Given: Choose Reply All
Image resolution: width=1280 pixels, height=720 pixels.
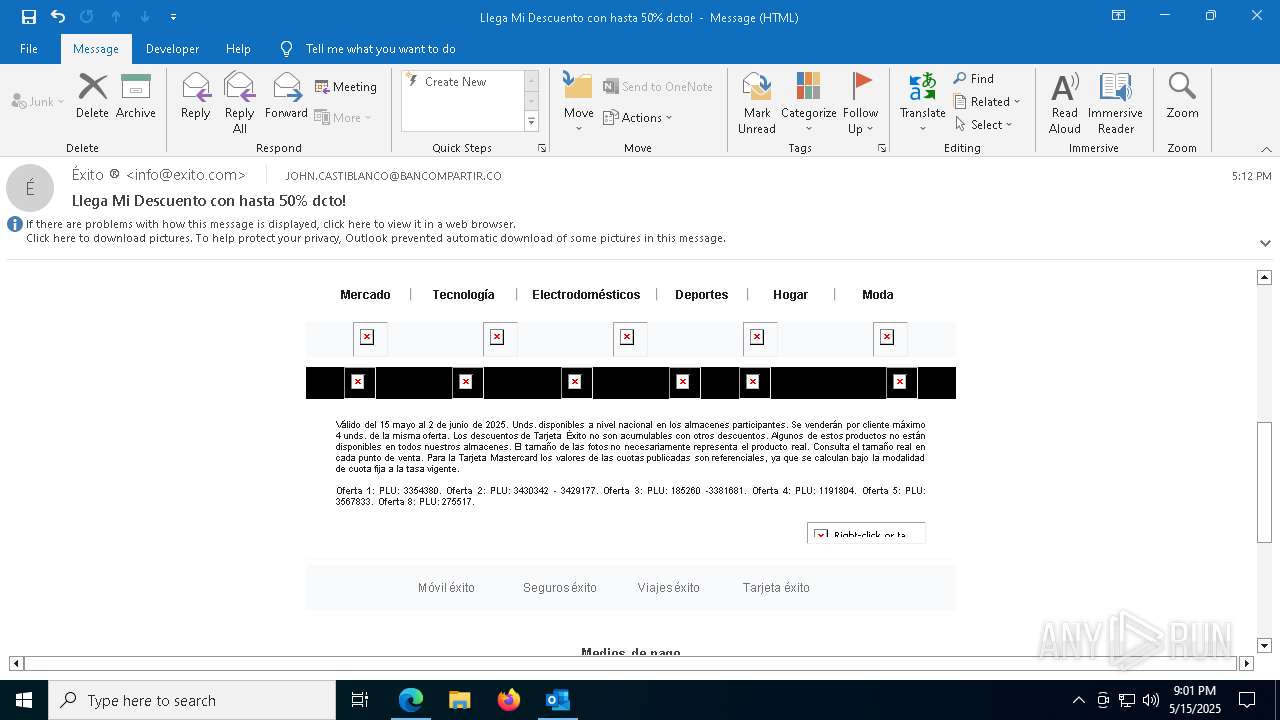Looking at the screenshot, I should (x=240, y=103).
